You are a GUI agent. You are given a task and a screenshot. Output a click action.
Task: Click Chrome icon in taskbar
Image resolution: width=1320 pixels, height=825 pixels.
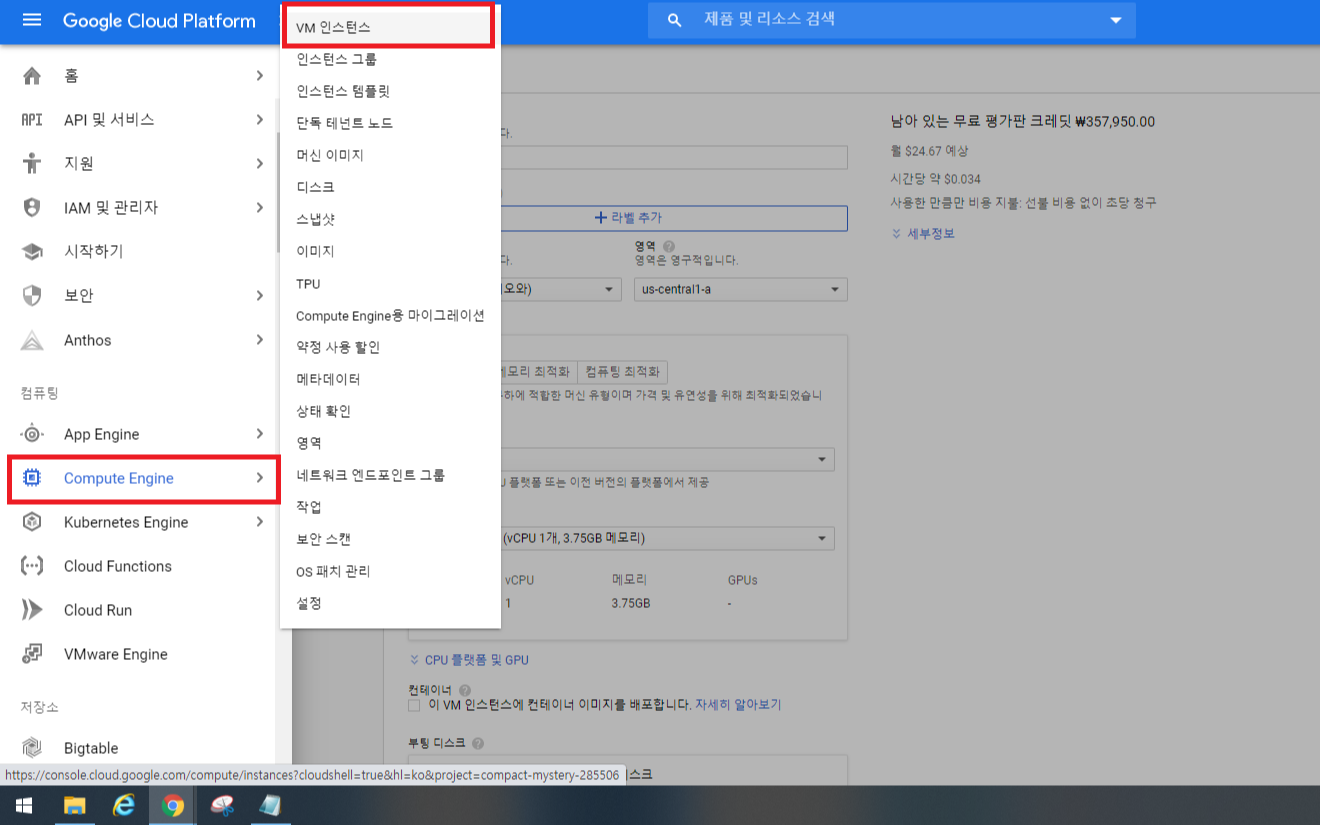pyautogui.click(x=173, y=806)
